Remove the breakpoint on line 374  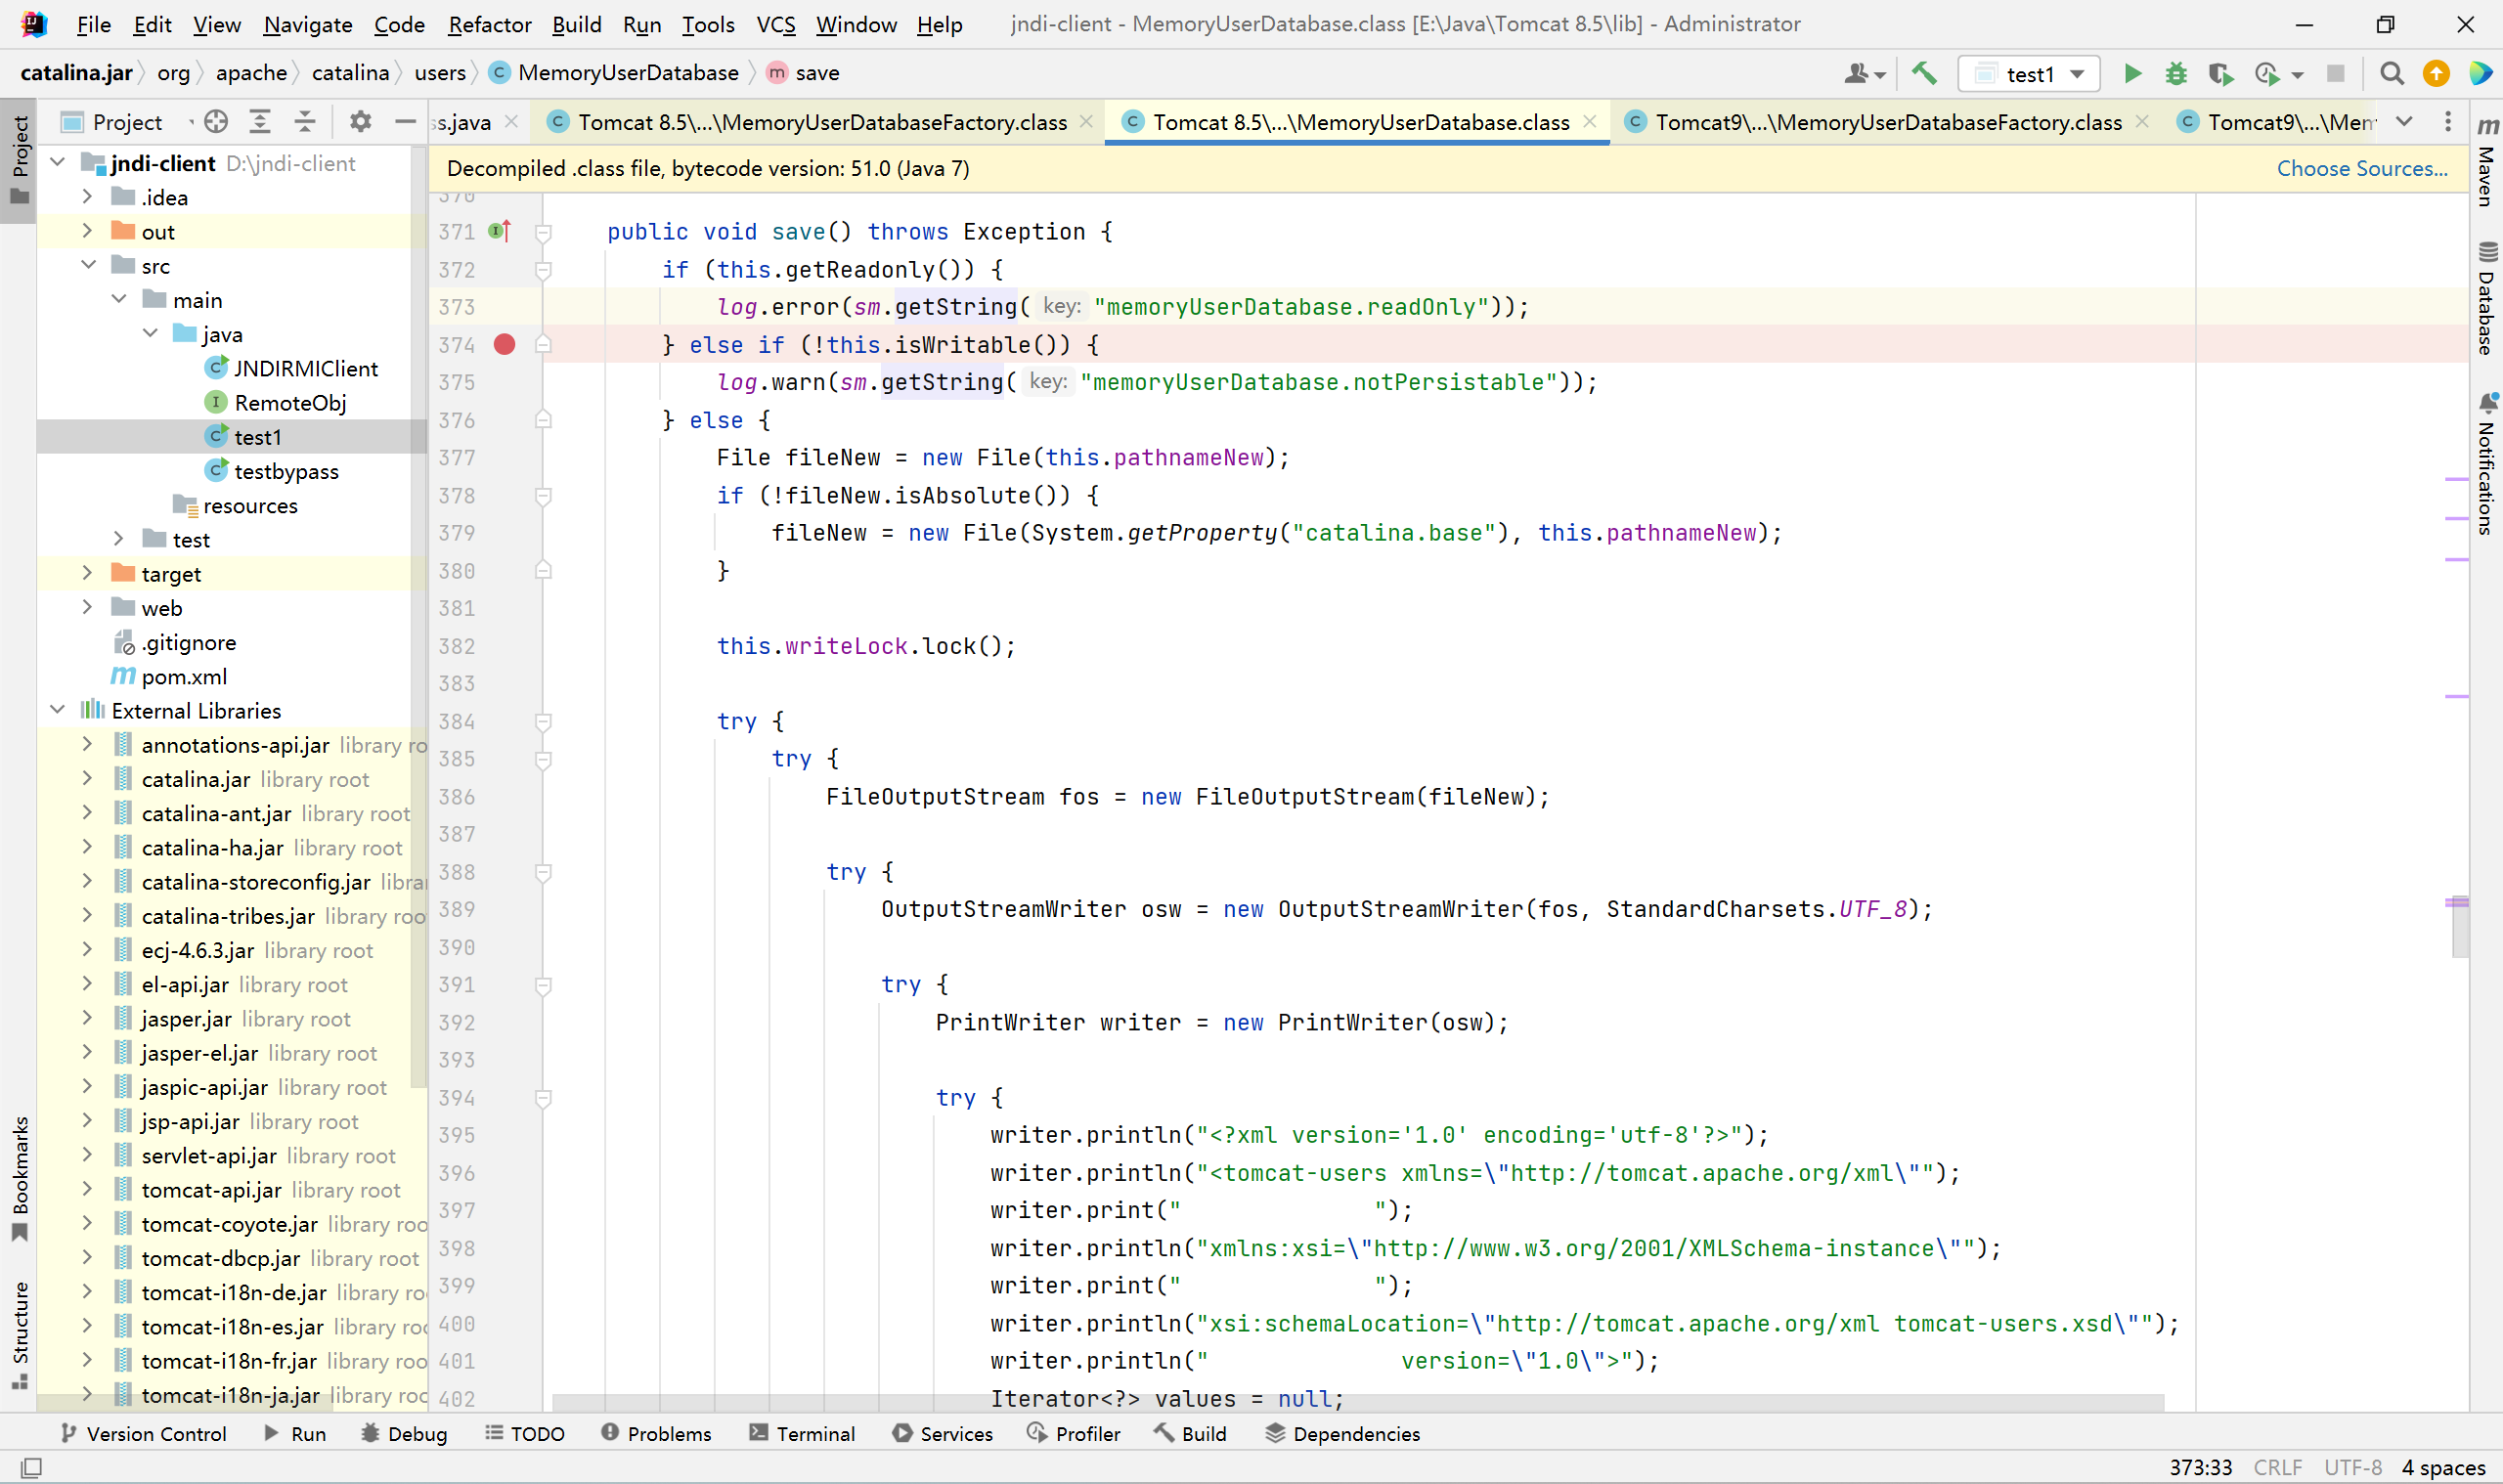[x=504, y=345]
